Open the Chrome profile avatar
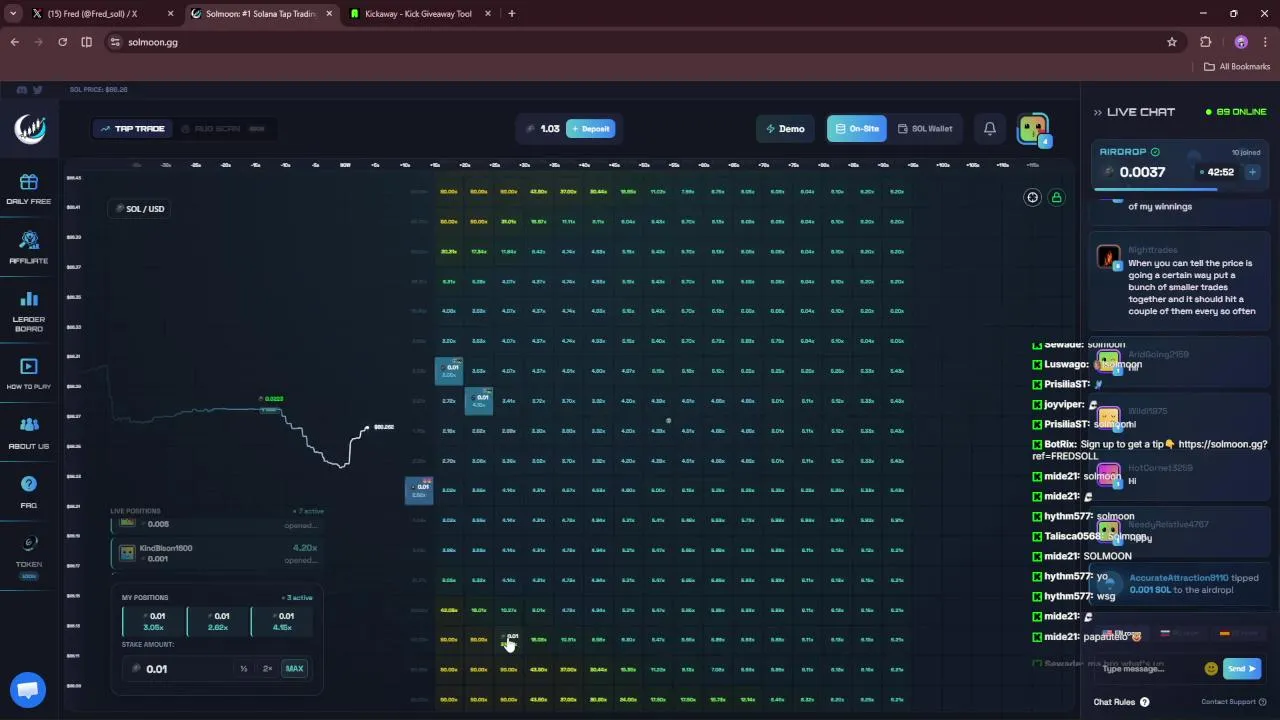This screenshot has width=1280, height=720. click(x=1241, y=42)
